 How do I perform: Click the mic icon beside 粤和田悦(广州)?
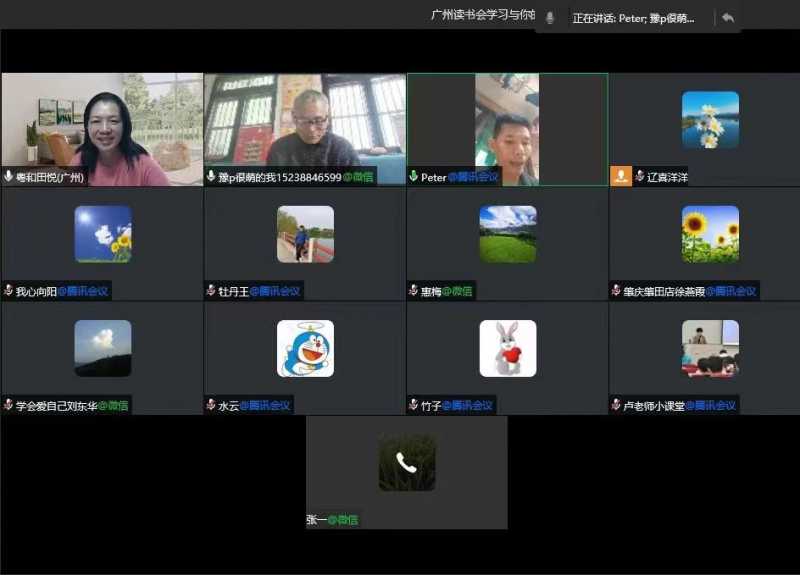[x=9, y=177]
